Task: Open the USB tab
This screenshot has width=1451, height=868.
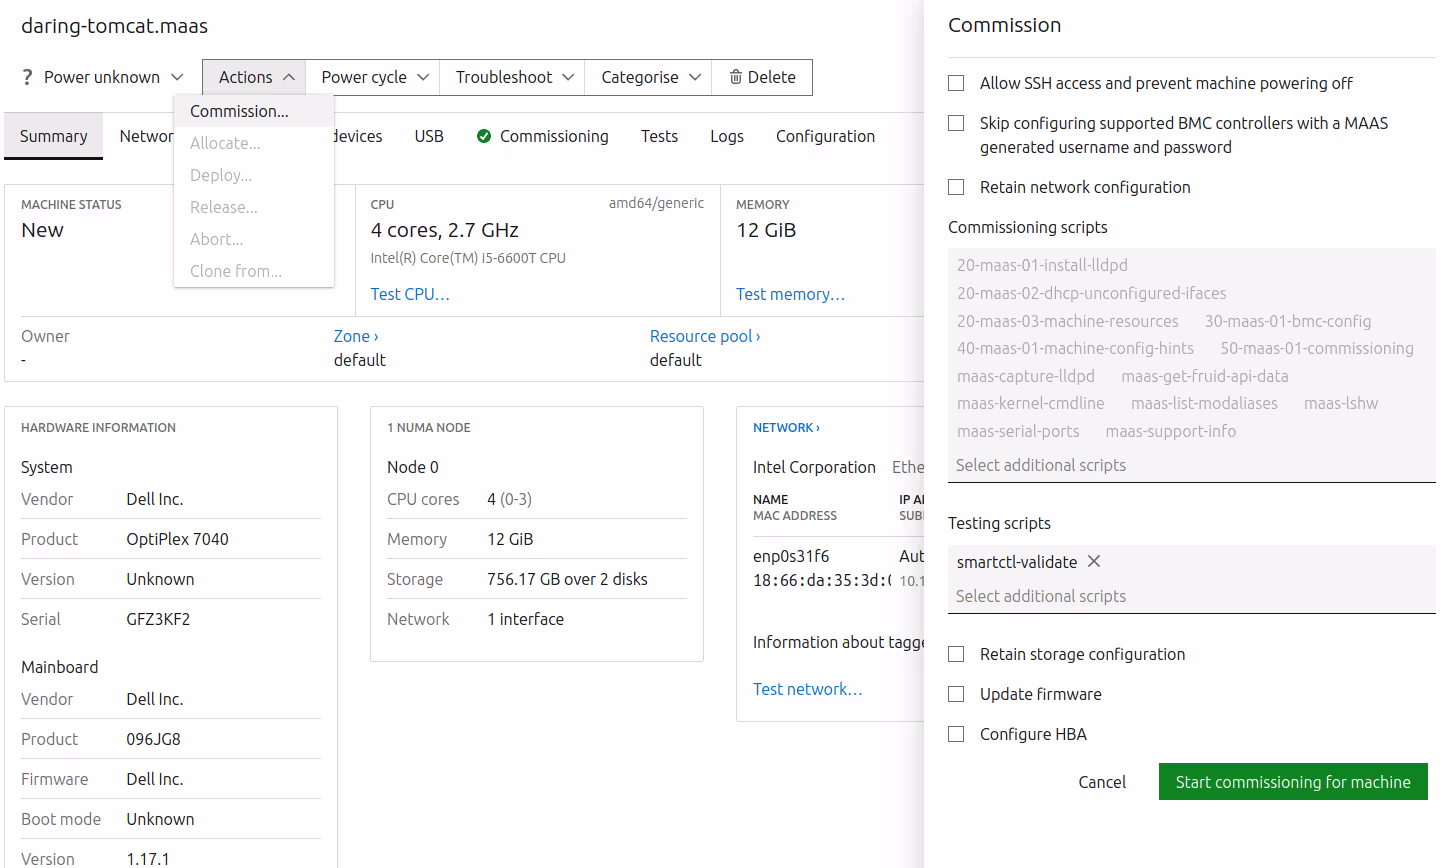Action: pos(429,136)
